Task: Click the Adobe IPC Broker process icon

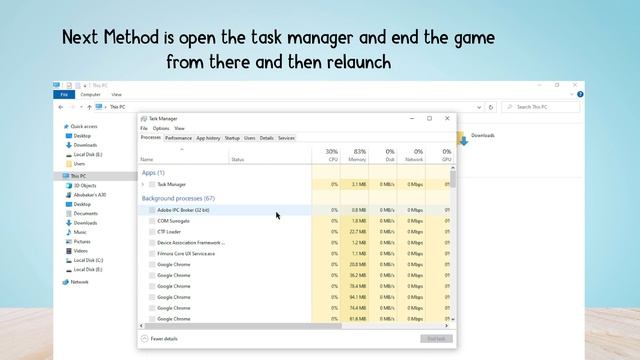Action: click(152, 210)
